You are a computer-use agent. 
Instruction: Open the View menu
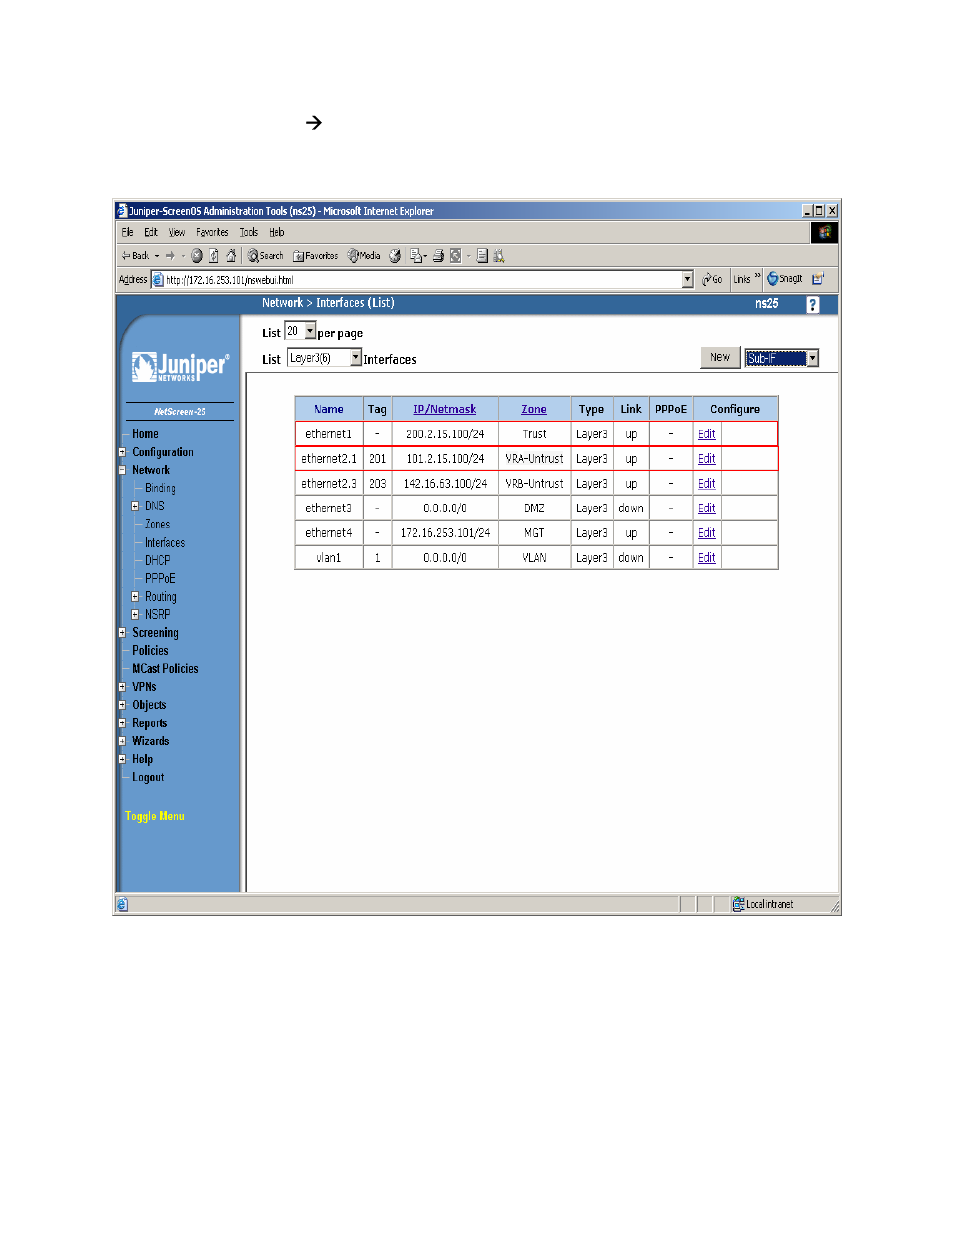tap(177, 232)
